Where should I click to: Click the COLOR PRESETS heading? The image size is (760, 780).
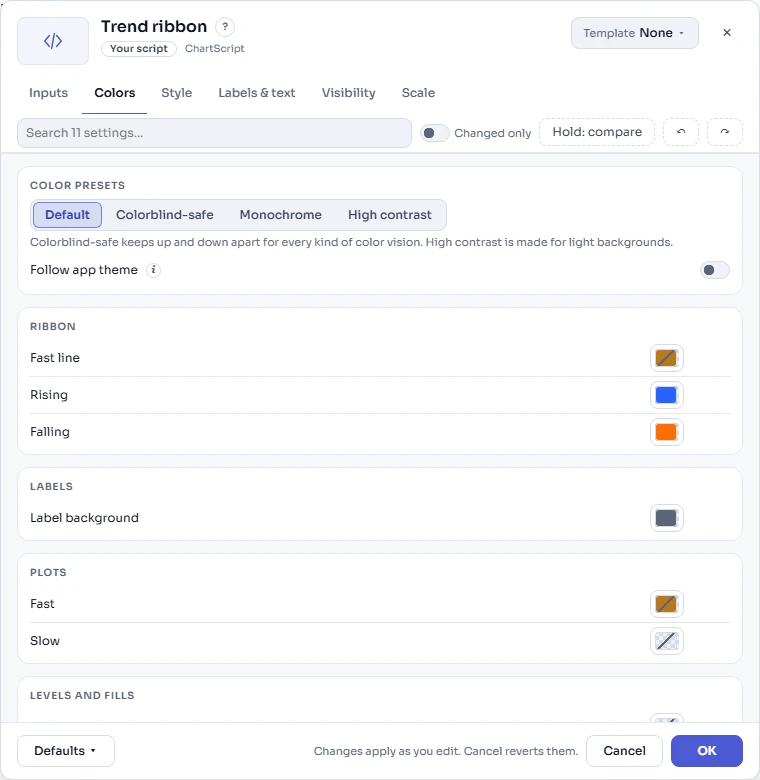78,186
